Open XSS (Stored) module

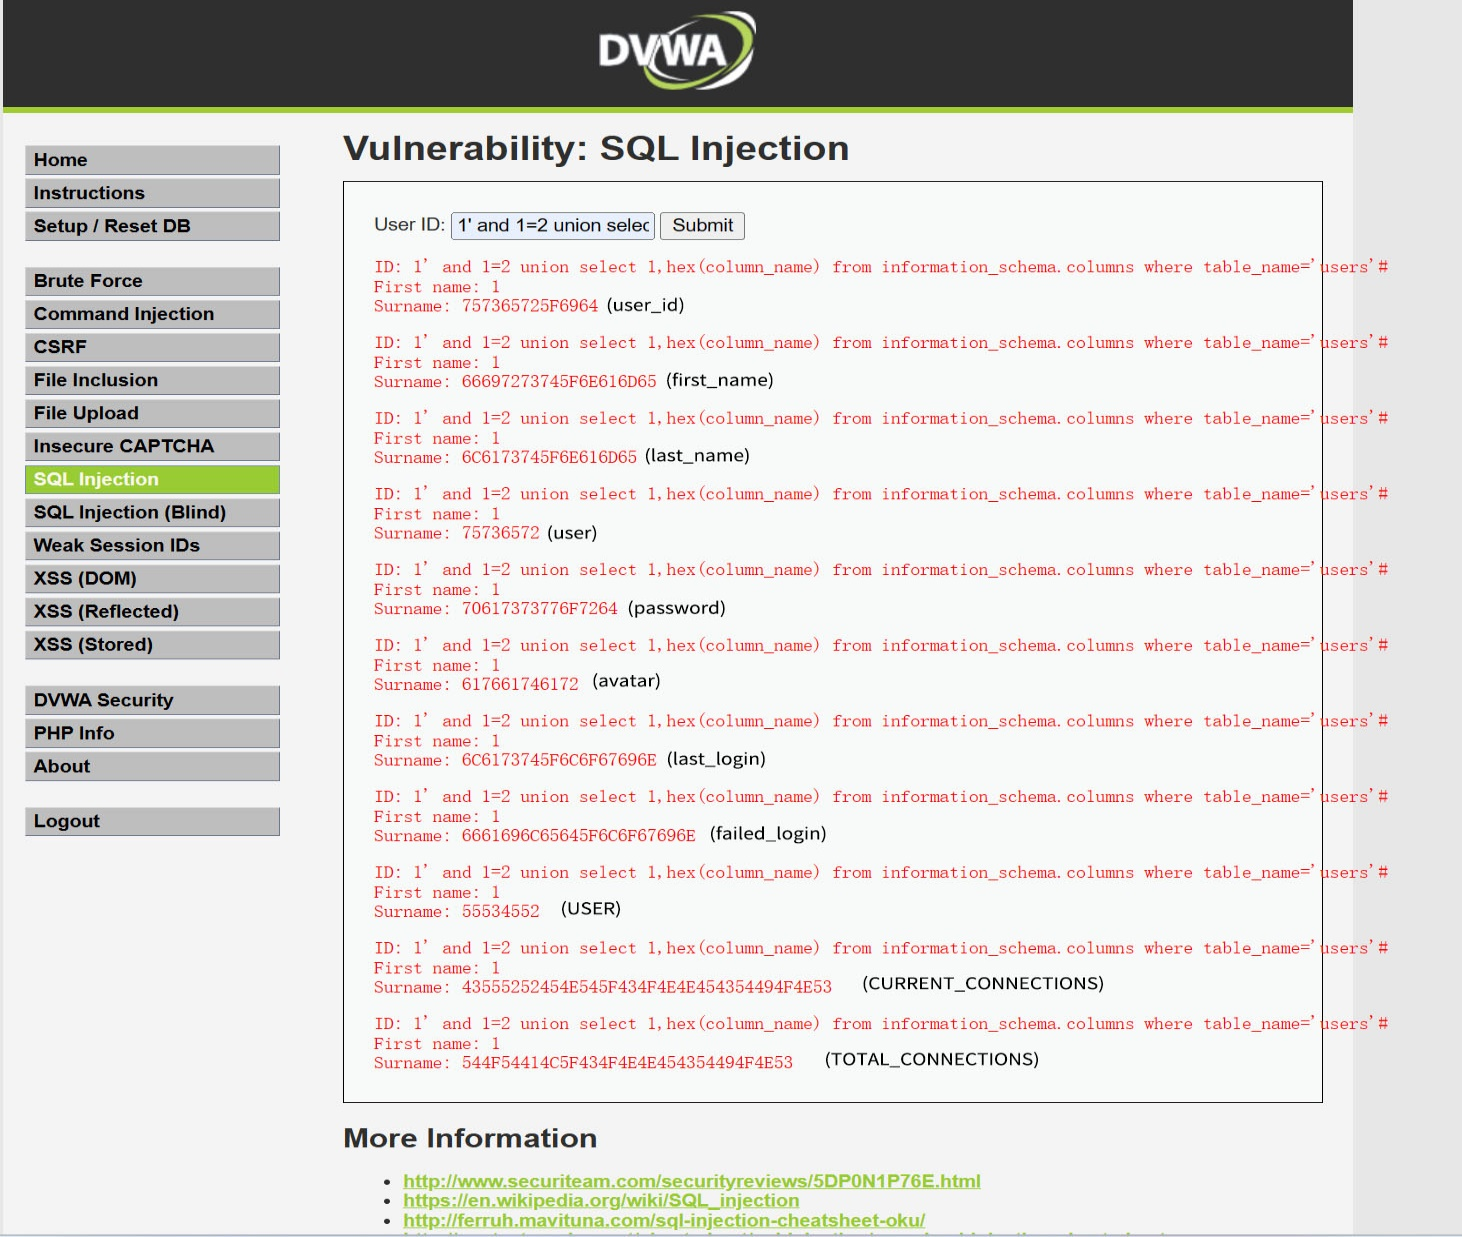click(152, 644)
